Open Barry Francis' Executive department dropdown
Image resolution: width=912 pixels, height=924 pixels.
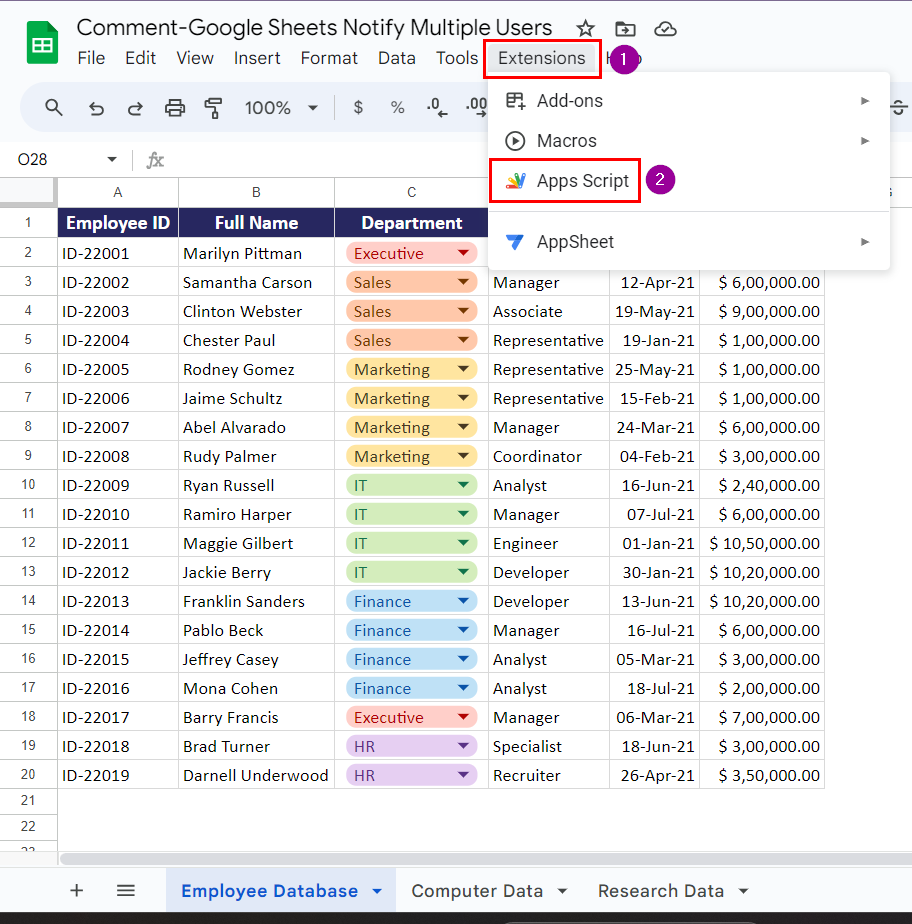[x=463, y=717]
